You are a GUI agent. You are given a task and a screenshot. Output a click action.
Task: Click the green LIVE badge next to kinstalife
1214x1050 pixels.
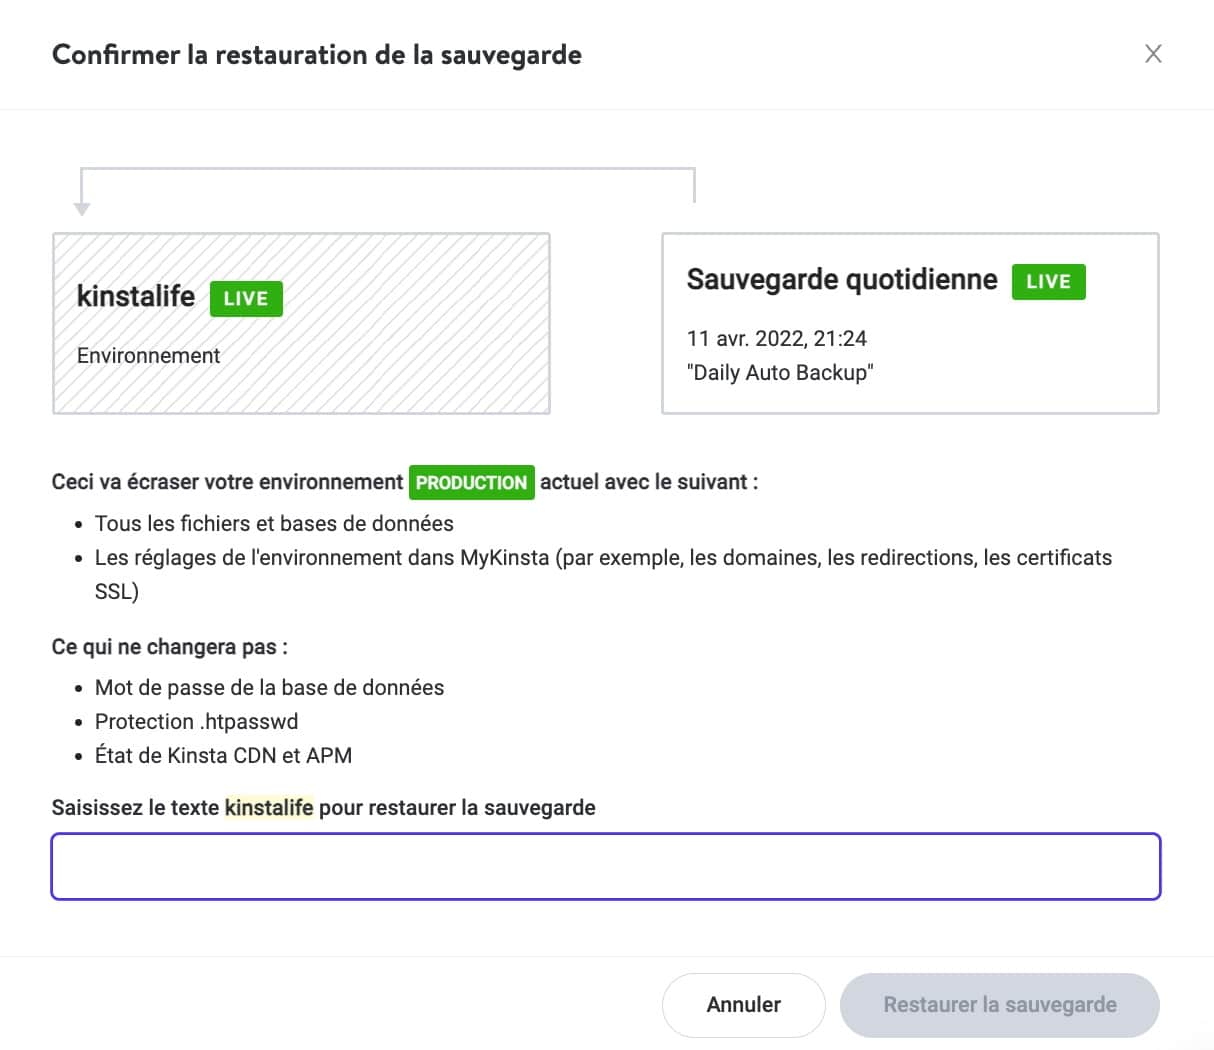point(245,297)
